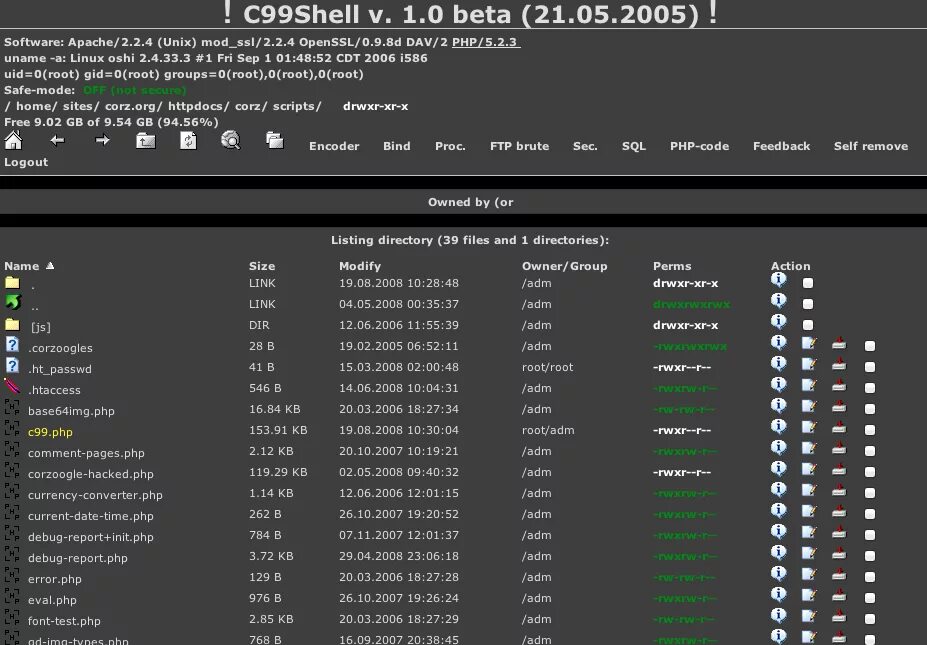This screenshot has height=645, width=927.
Task: Check the box for font-test.php
Action: [870, 619]
